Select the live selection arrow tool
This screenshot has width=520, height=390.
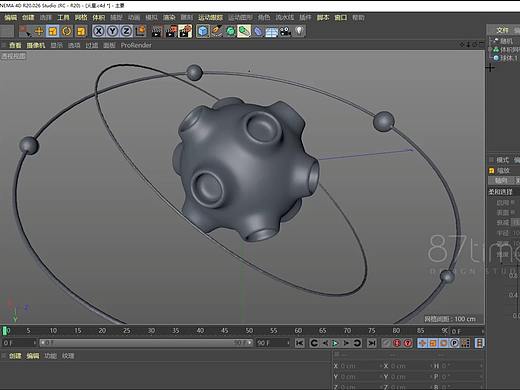(25, 31)
